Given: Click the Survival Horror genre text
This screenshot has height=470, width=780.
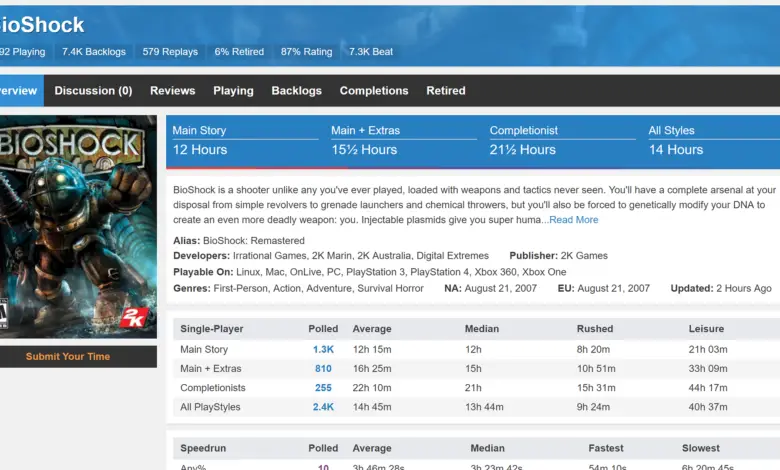Looking at the screenshot, I should [390, 288].
